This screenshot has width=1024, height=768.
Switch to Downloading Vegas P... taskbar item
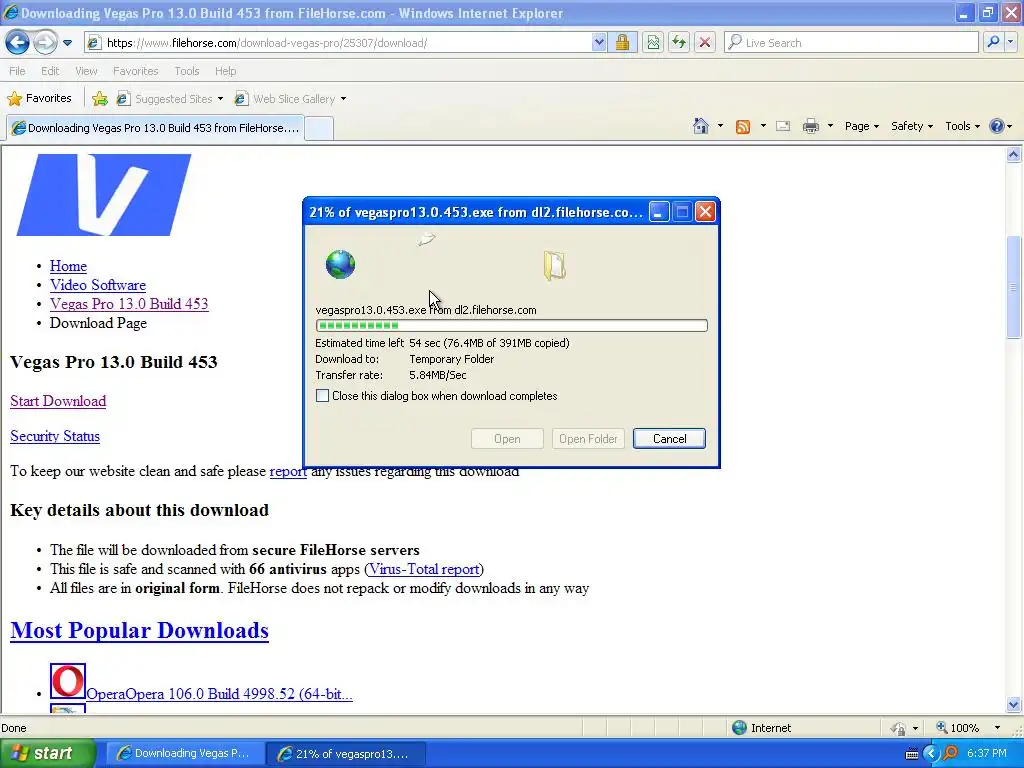185,754
